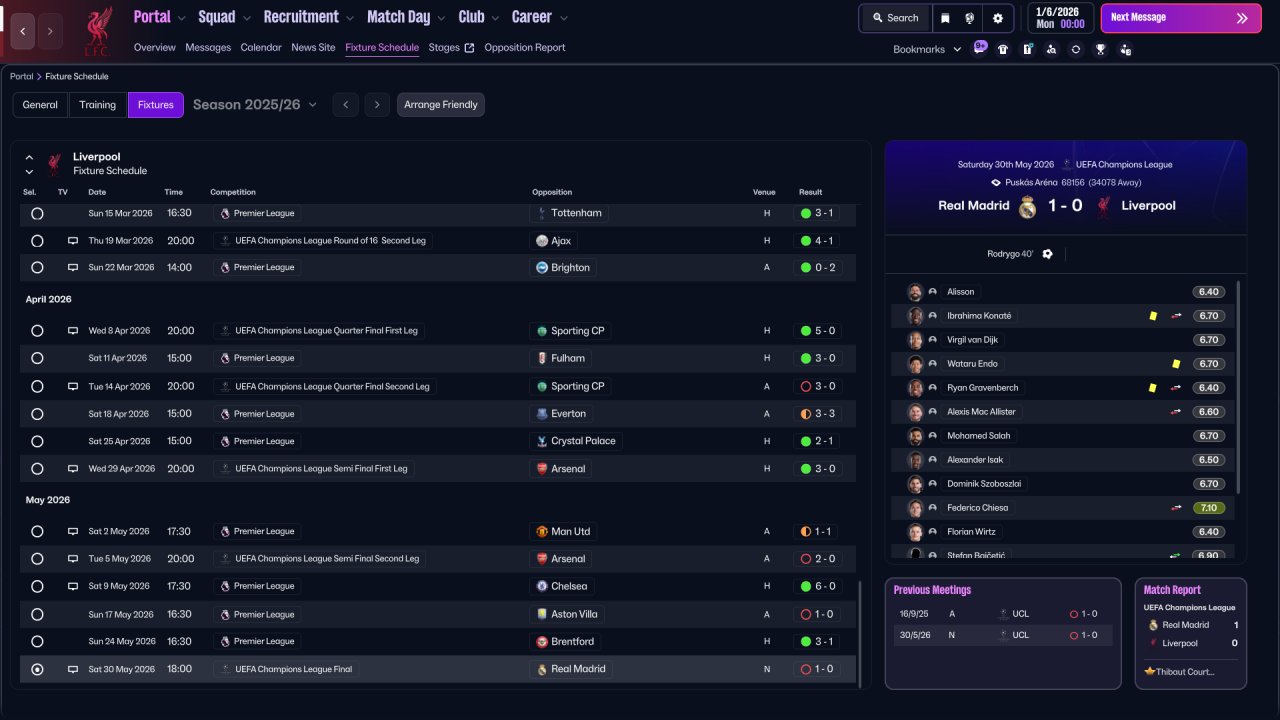Switch to the Overview tab
The image size is (1280, 720).
[154, 48]
